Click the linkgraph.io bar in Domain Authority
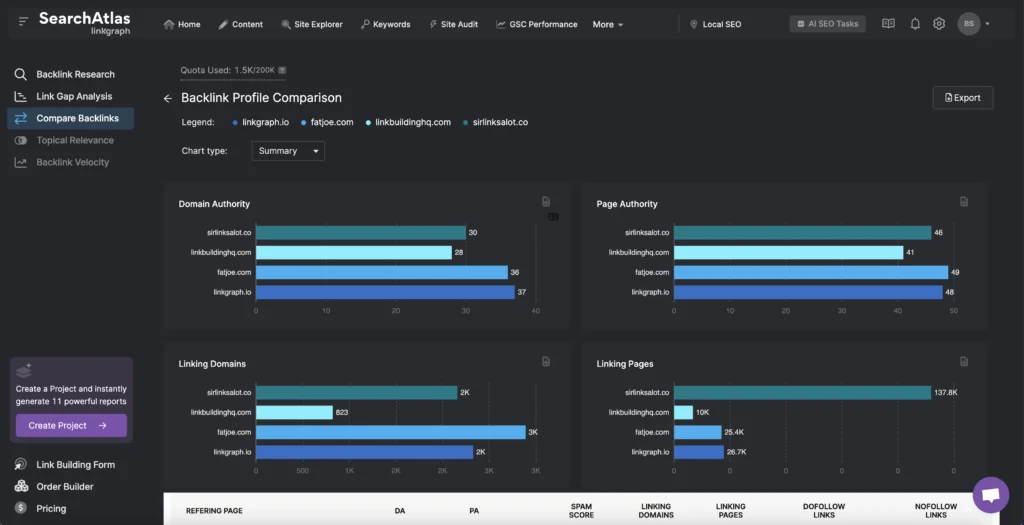 tap(385, 292)
